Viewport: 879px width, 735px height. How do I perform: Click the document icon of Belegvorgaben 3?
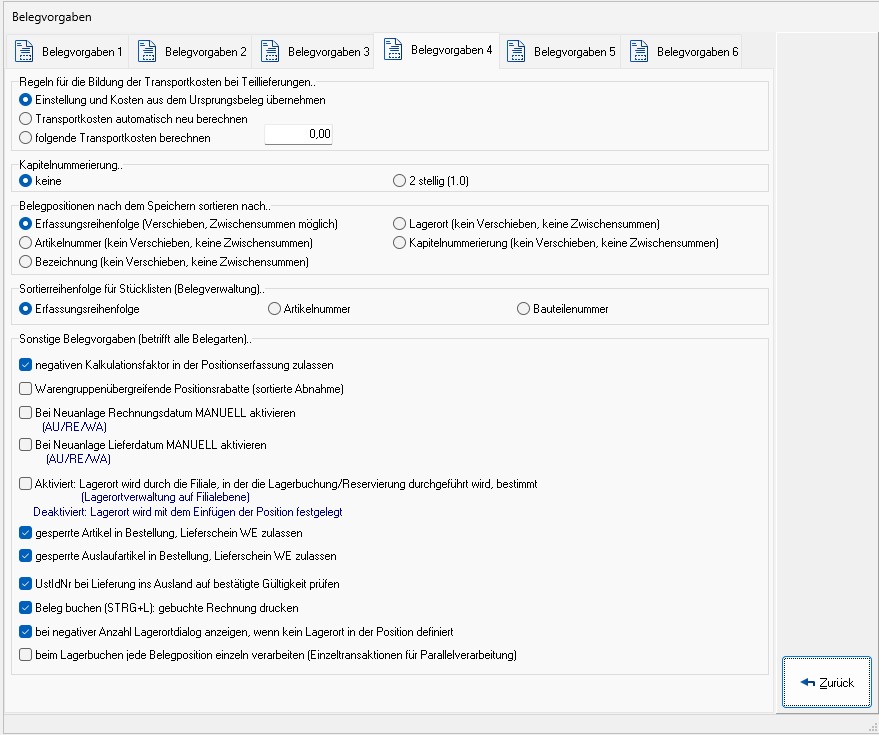pos(270,51)
